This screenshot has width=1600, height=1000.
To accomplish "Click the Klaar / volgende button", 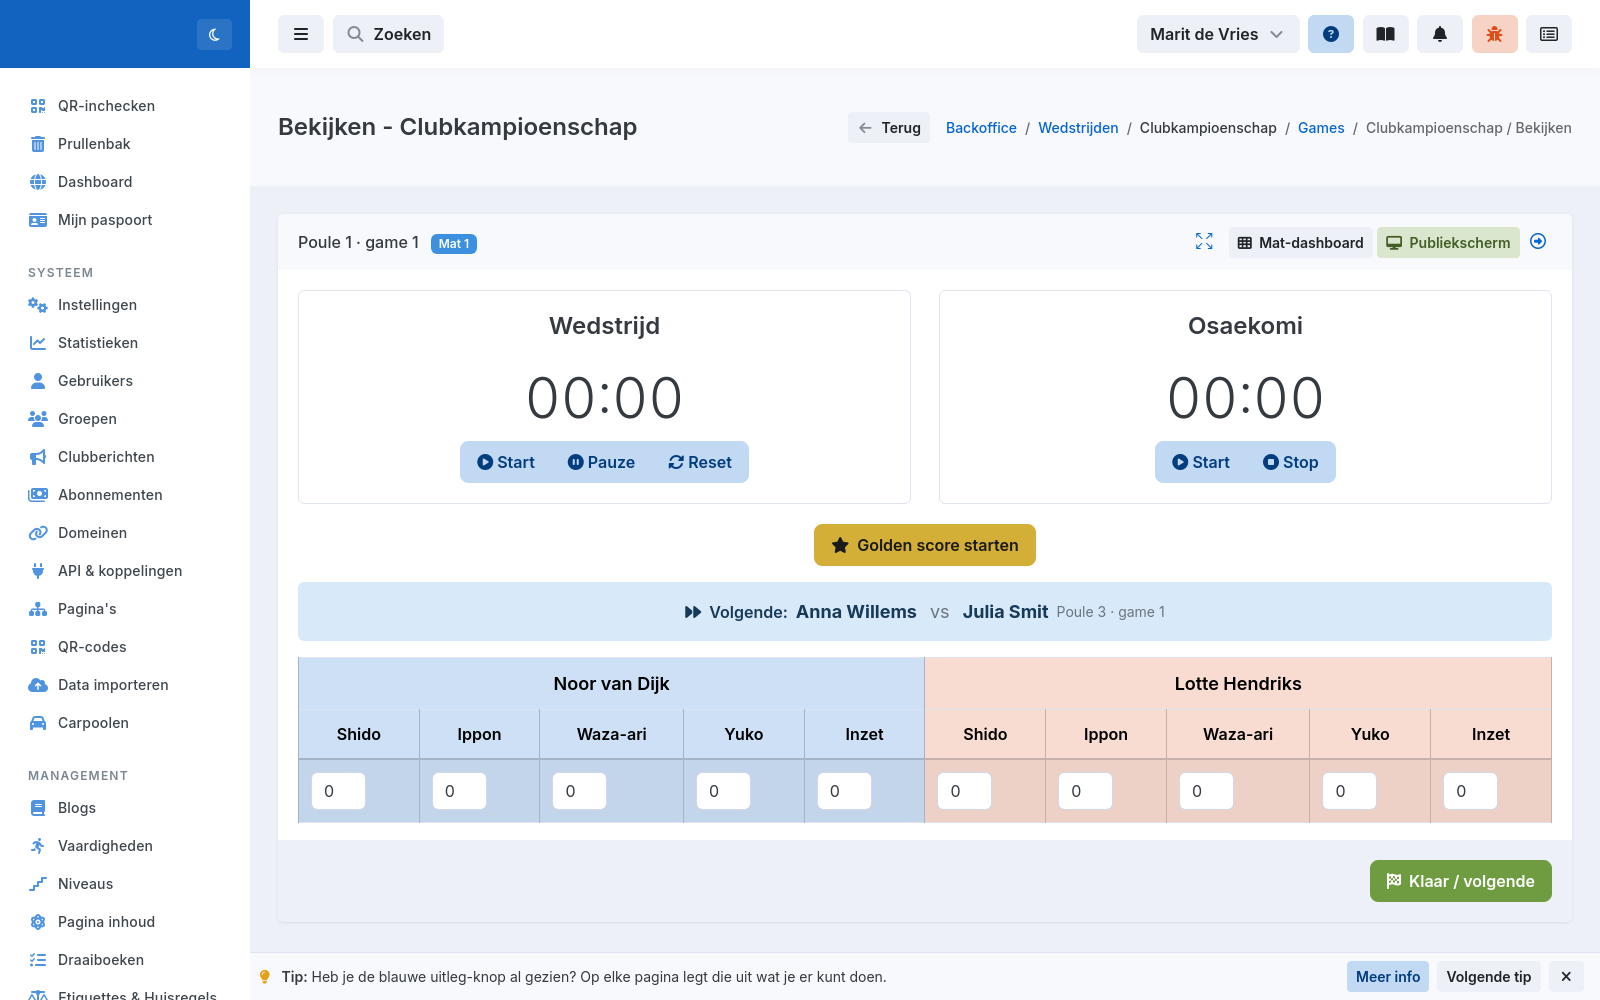I will tap(1460, 881).
